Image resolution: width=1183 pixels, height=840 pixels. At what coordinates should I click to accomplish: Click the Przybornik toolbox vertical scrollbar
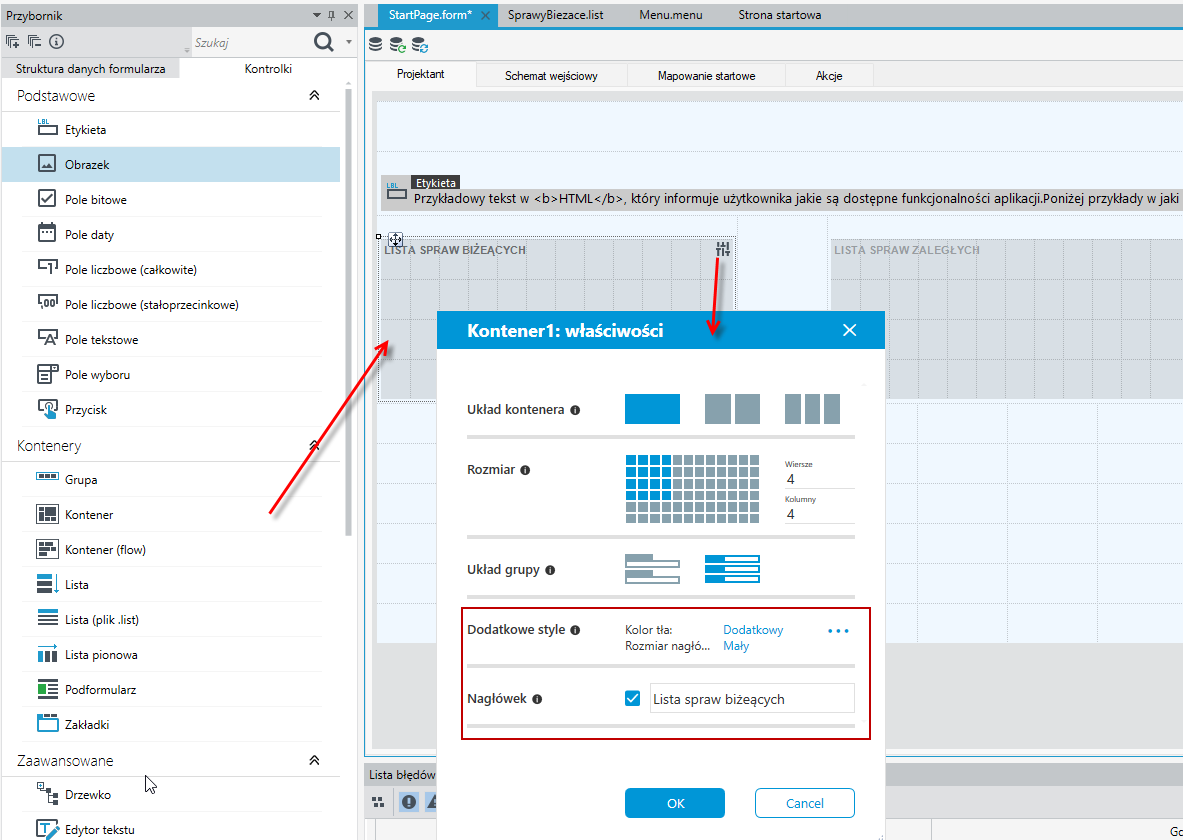point(348,312)
